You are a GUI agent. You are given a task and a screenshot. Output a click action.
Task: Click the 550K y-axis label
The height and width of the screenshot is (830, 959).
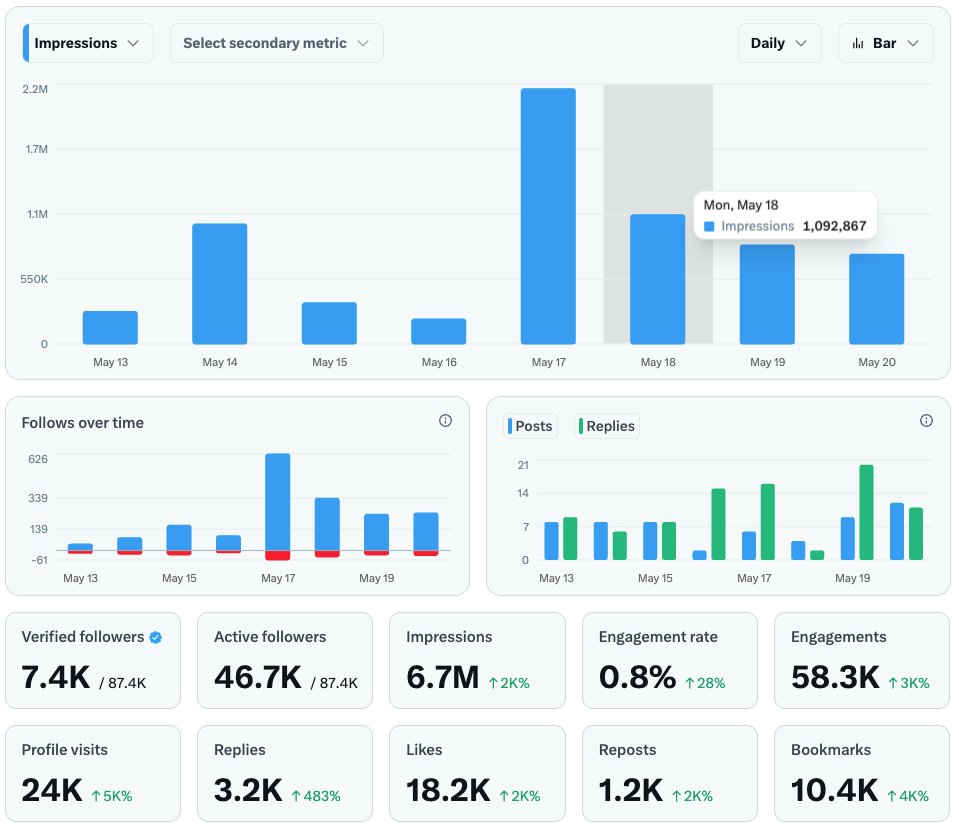click(x=34, y=280)
